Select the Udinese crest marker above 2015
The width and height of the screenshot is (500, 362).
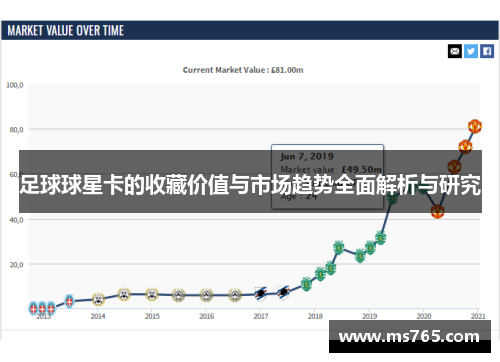[152, 294]
